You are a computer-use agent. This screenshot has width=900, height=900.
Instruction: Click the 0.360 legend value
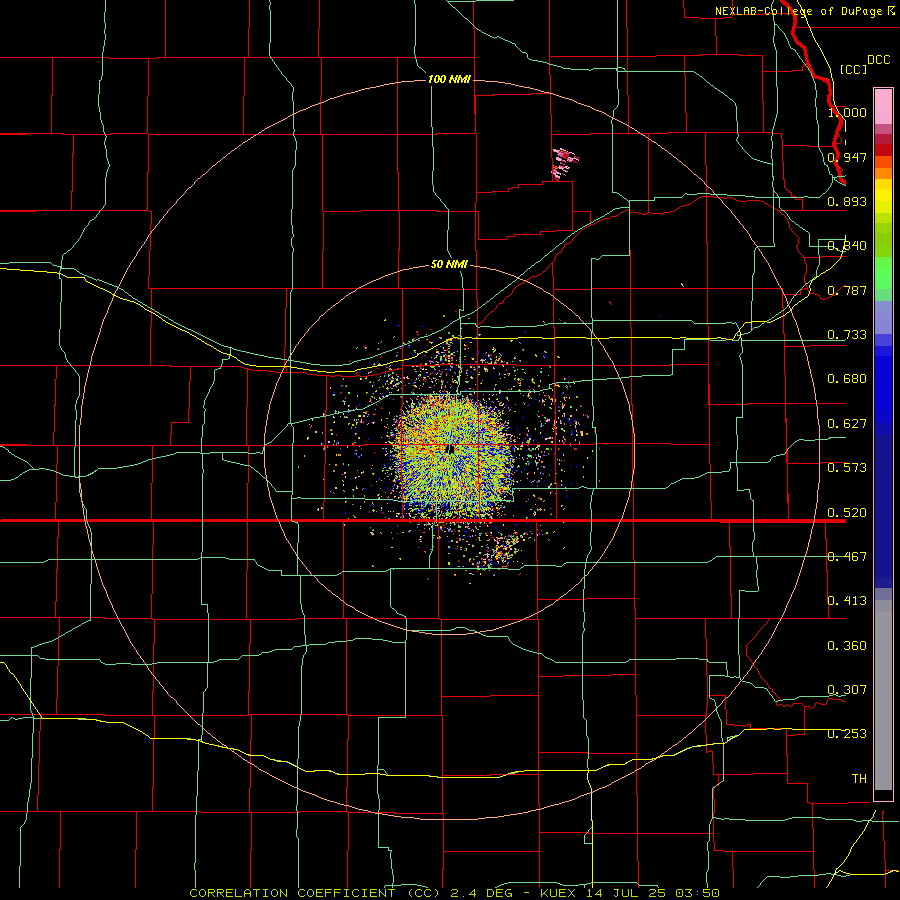coord(847,646)
